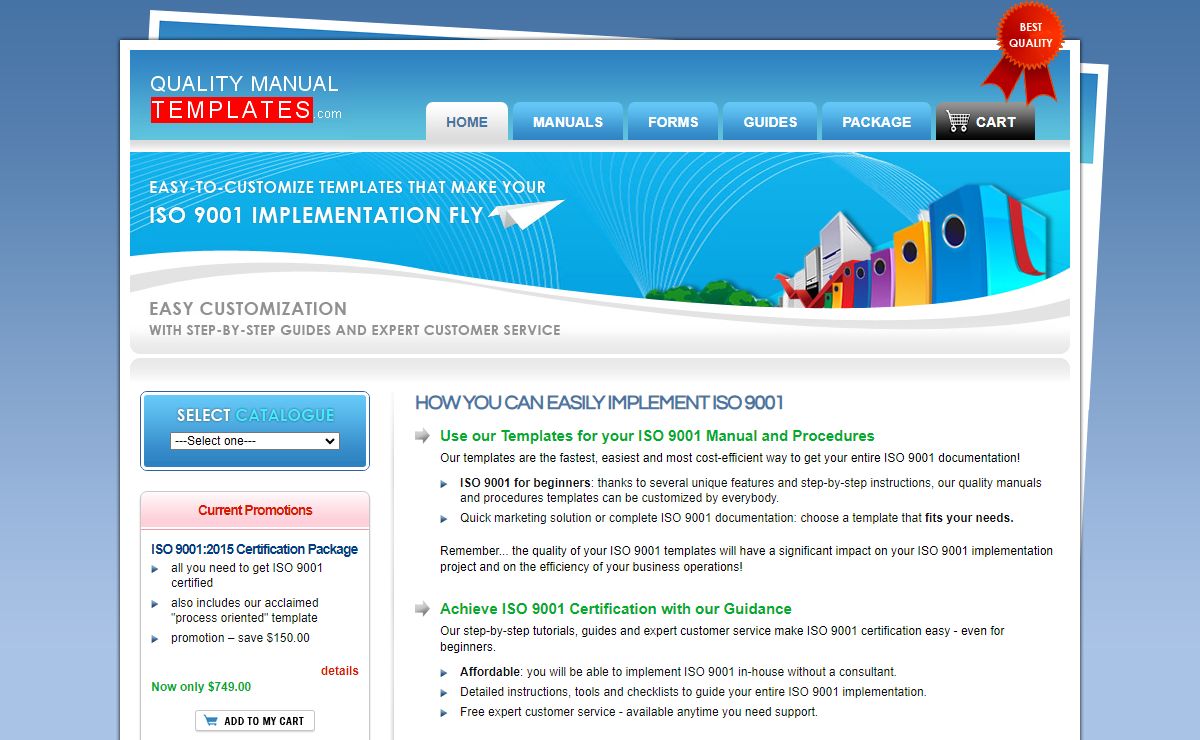
Task: Click the shopping cart icon in navigation
Action: click(x=958, y=122)
